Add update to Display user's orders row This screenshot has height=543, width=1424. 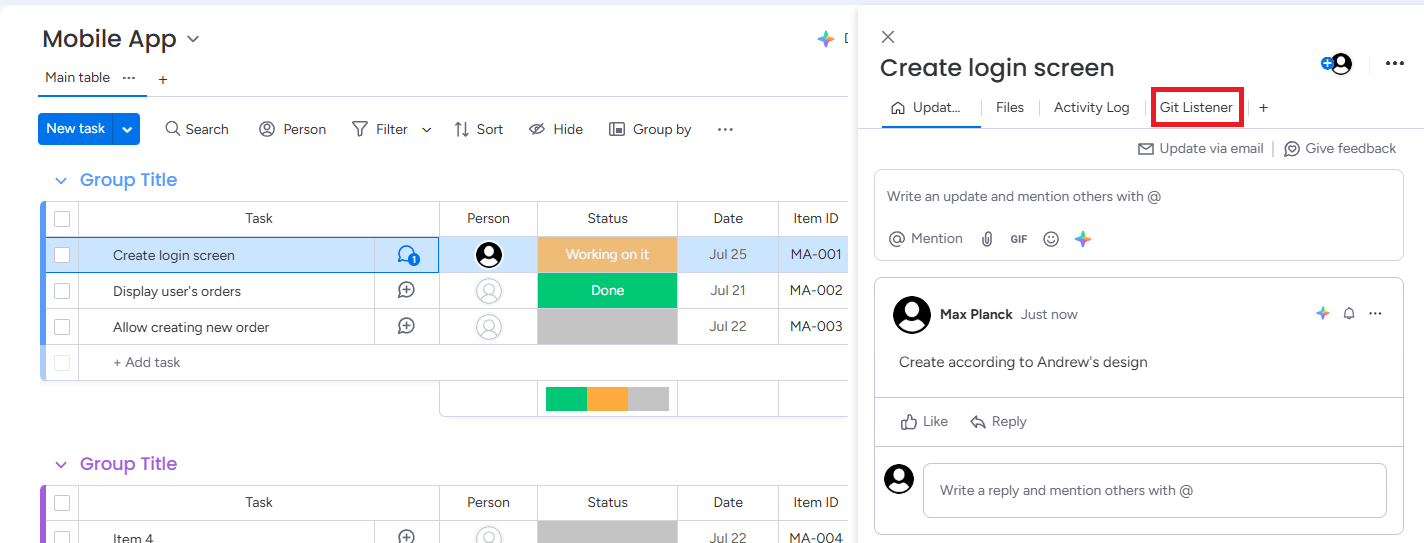[x=406, y=291]
